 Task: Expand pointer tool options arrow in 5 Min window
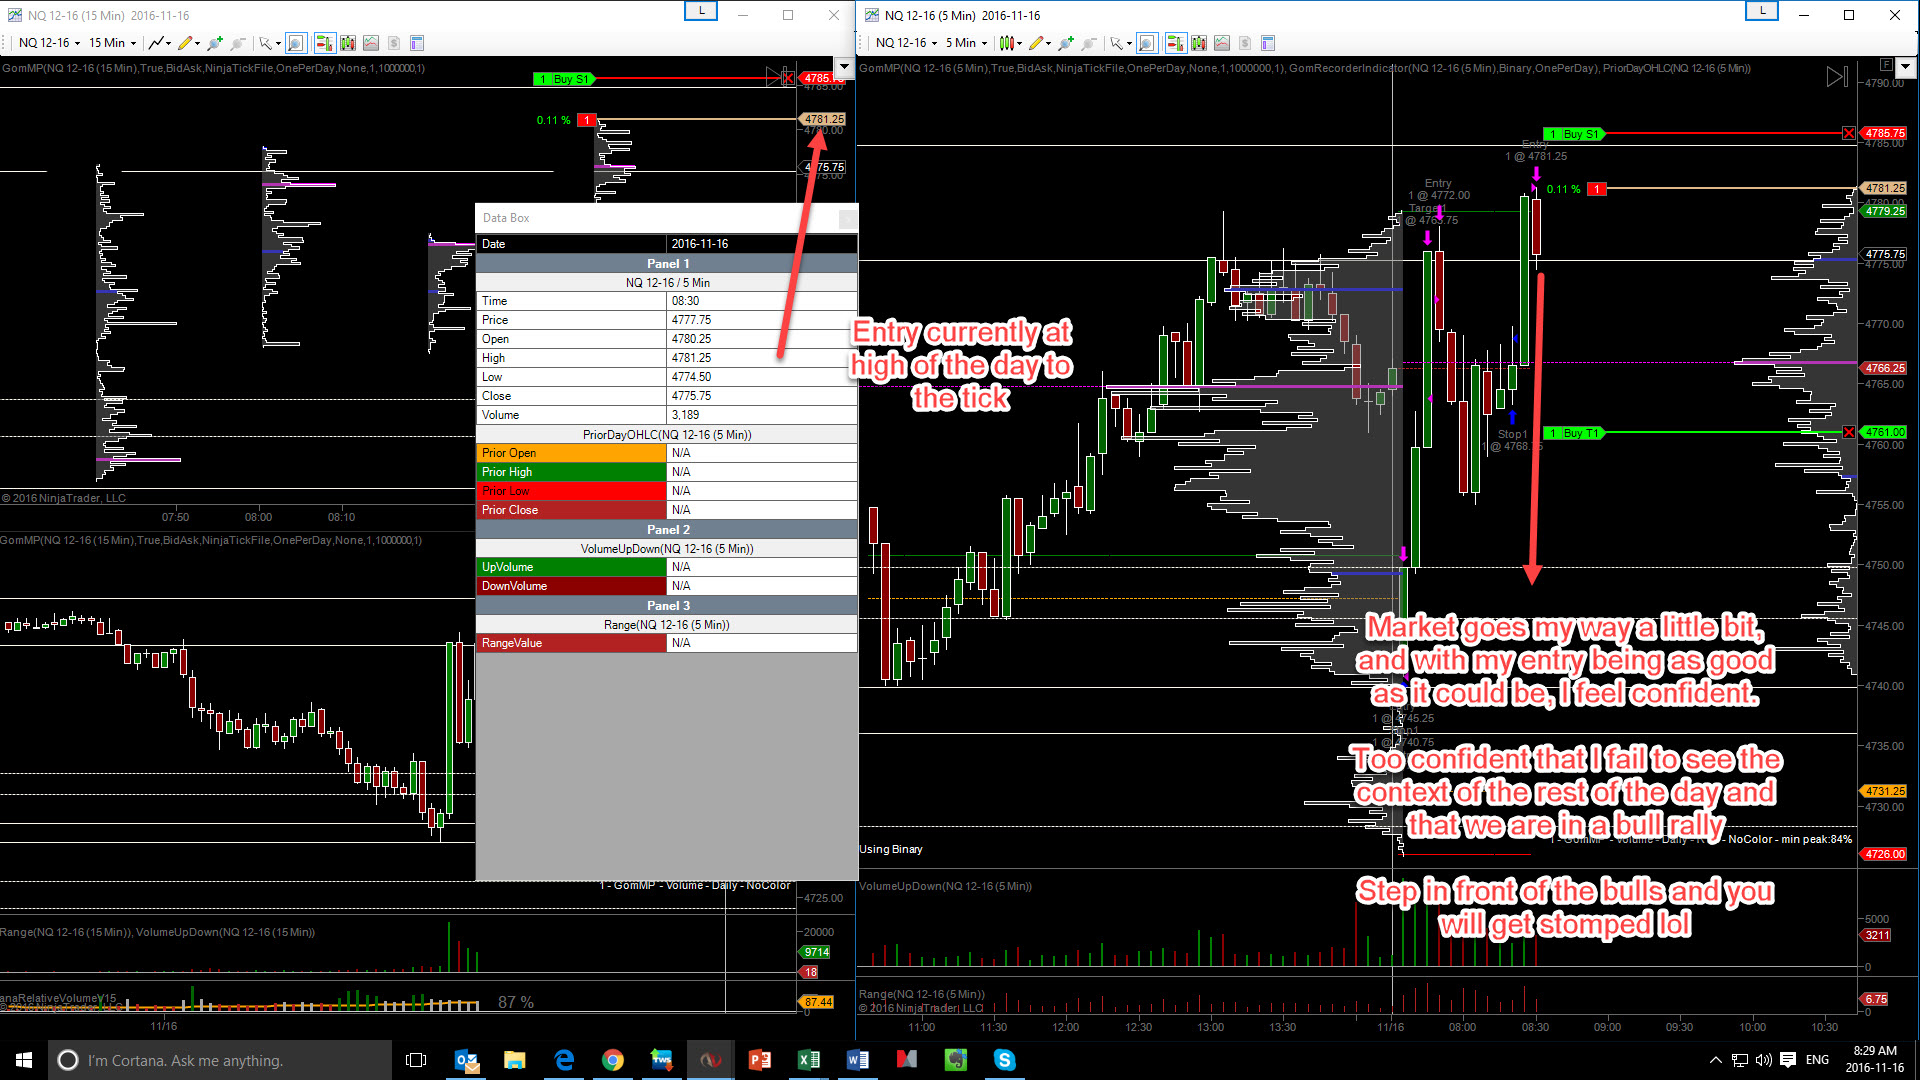coord(1129,44)
